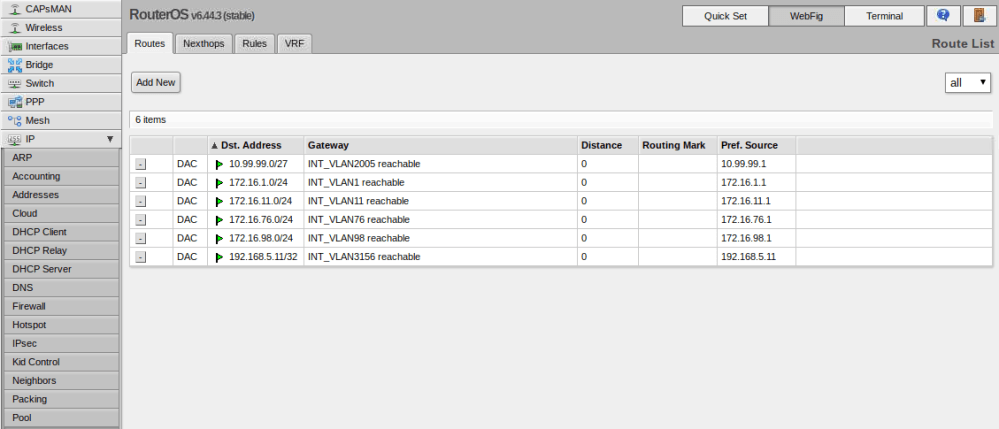Screen dimensions: 999x429
Task: Open DNS in the IP menu
Action: point(60,287)
